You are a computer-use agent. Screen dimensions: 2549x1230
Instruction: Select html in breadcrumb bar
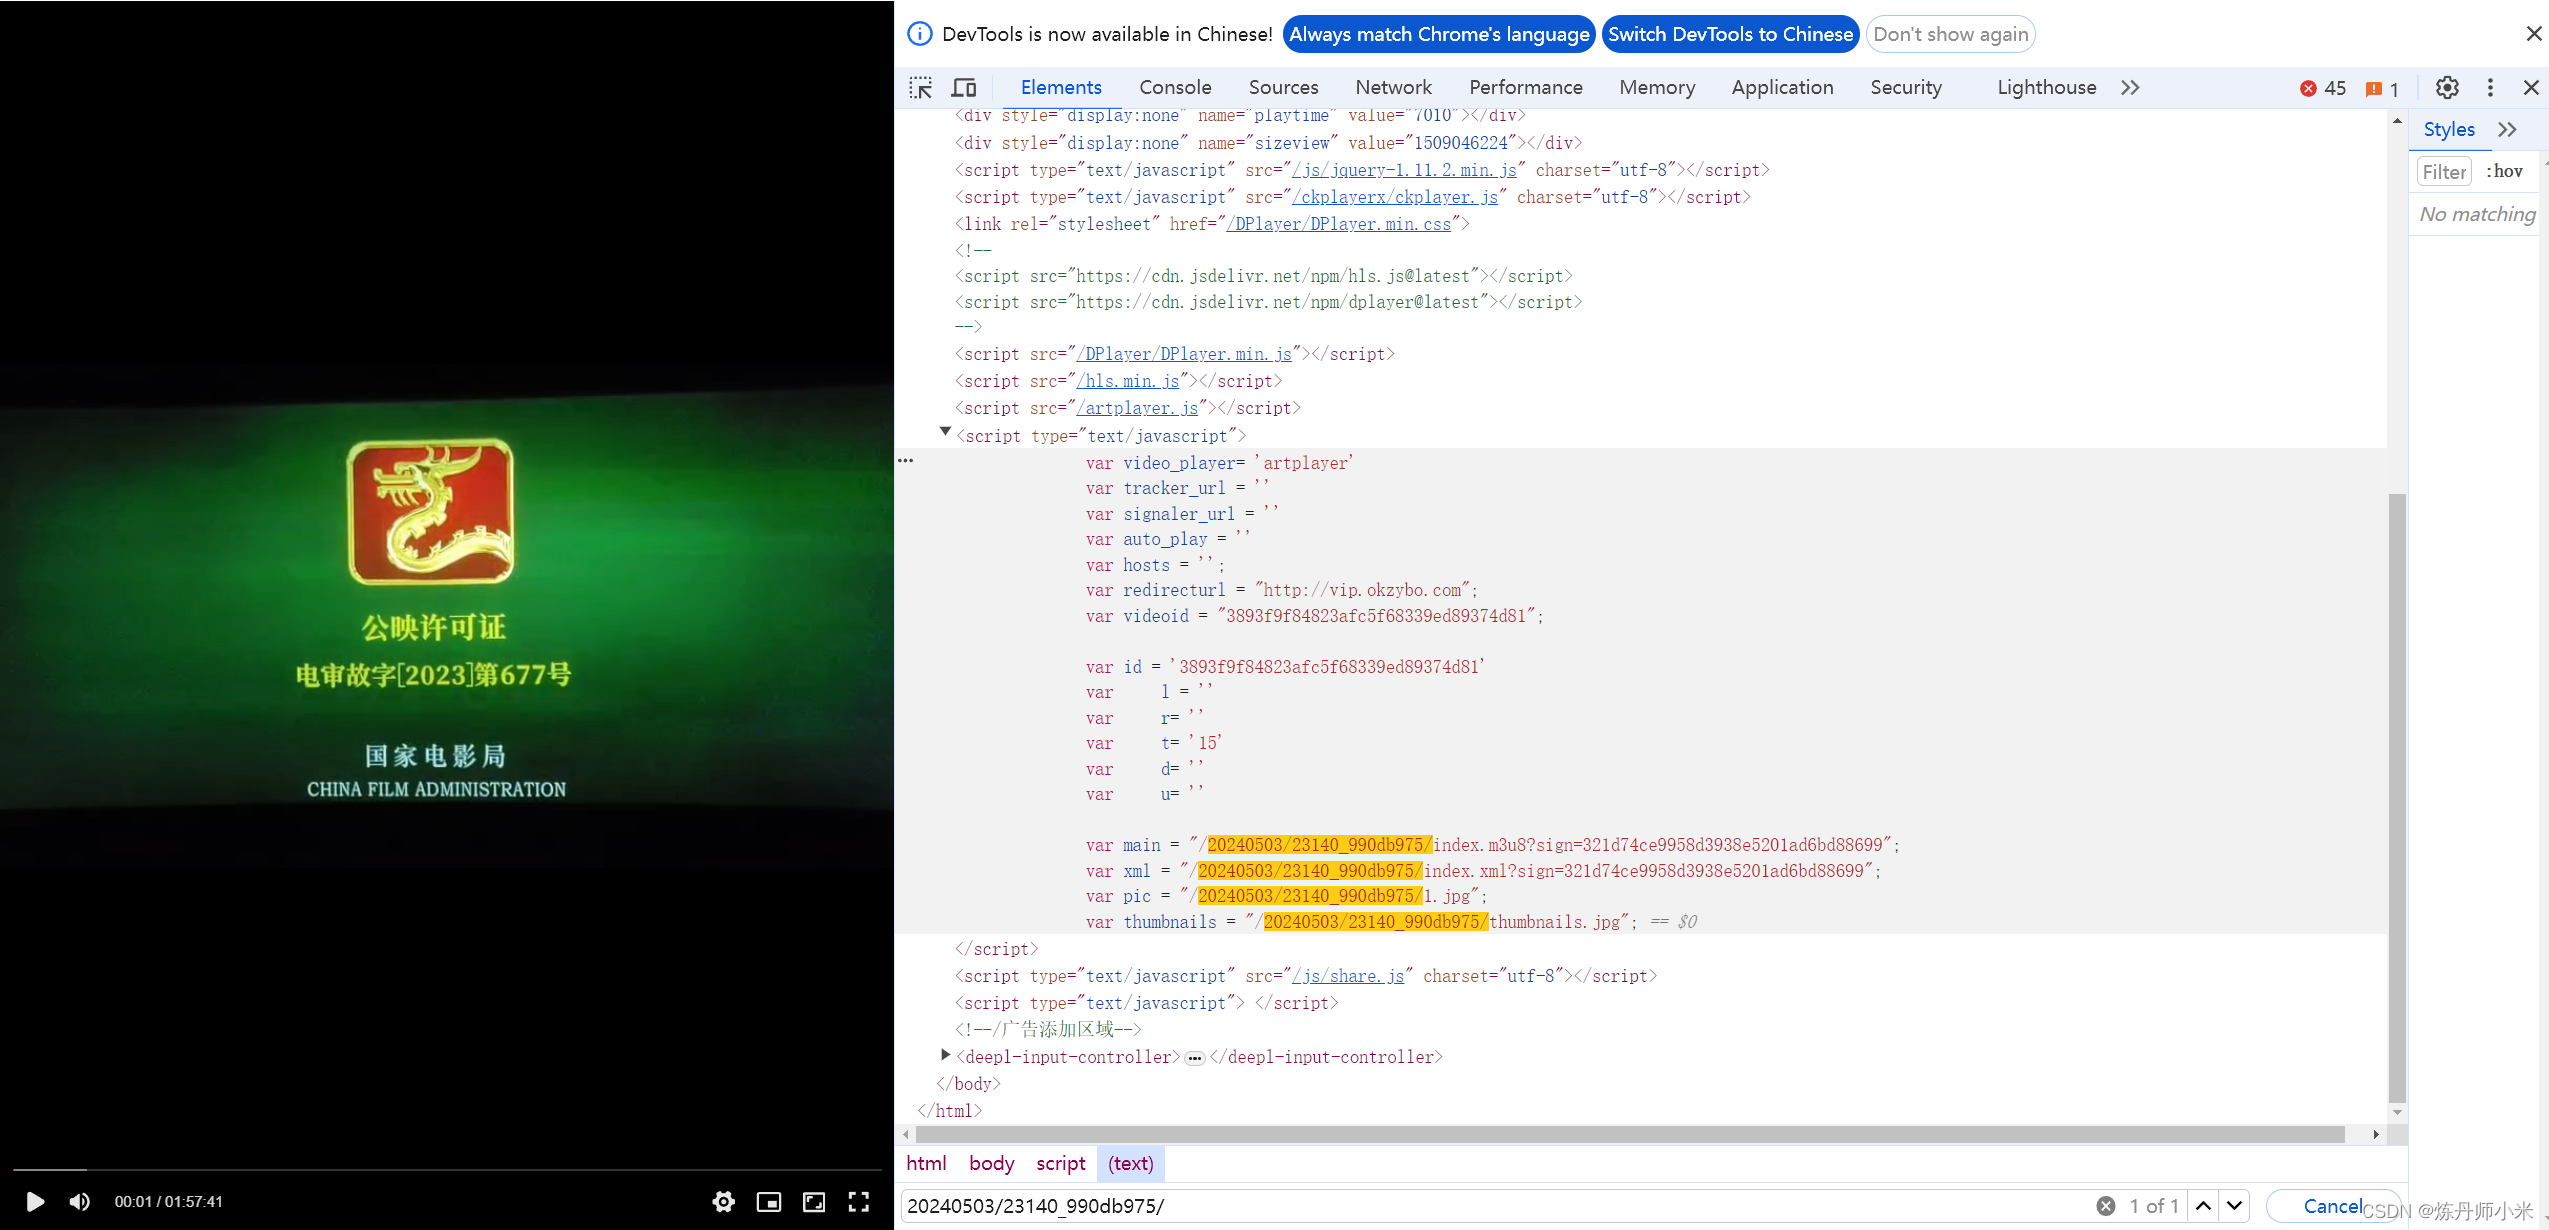926,1163
